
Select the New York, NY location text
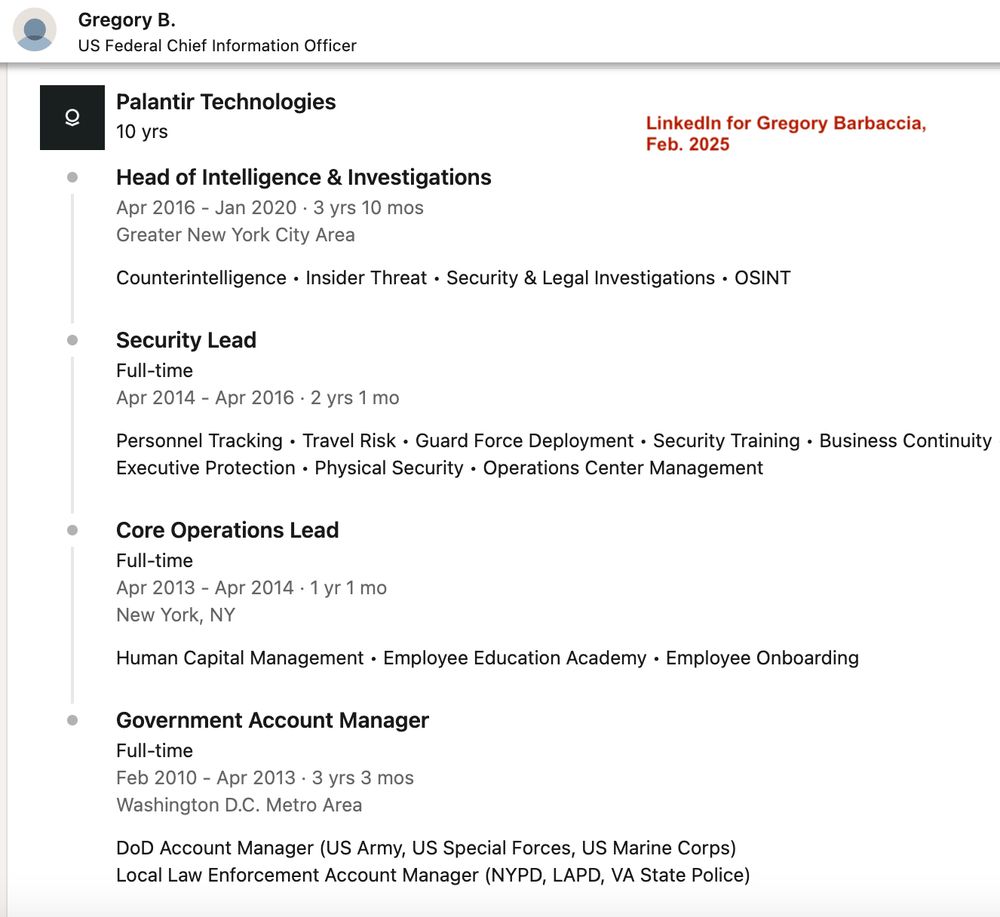tap(175, 615)
